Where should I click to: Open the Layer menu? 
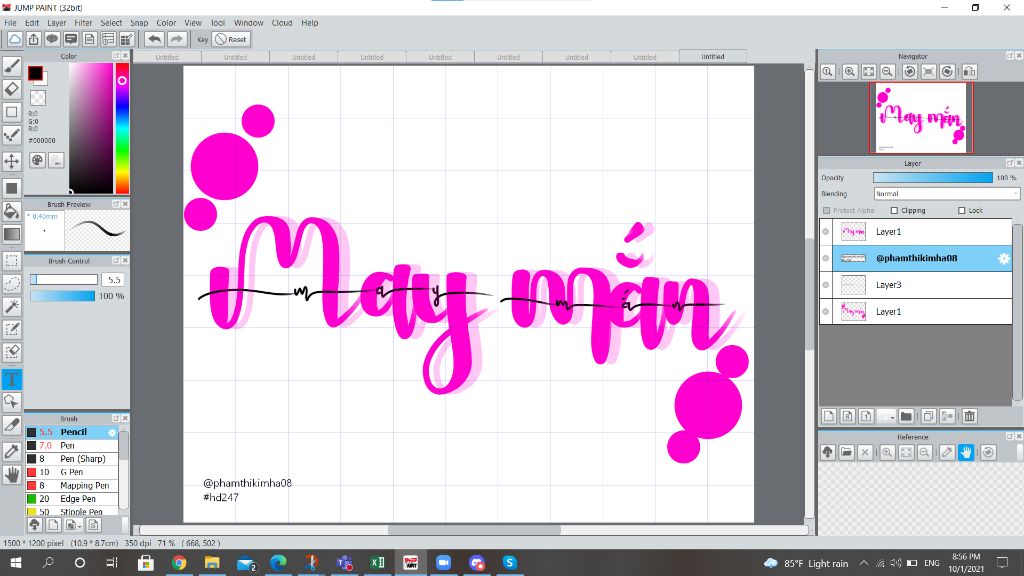[x=57, y=23]
